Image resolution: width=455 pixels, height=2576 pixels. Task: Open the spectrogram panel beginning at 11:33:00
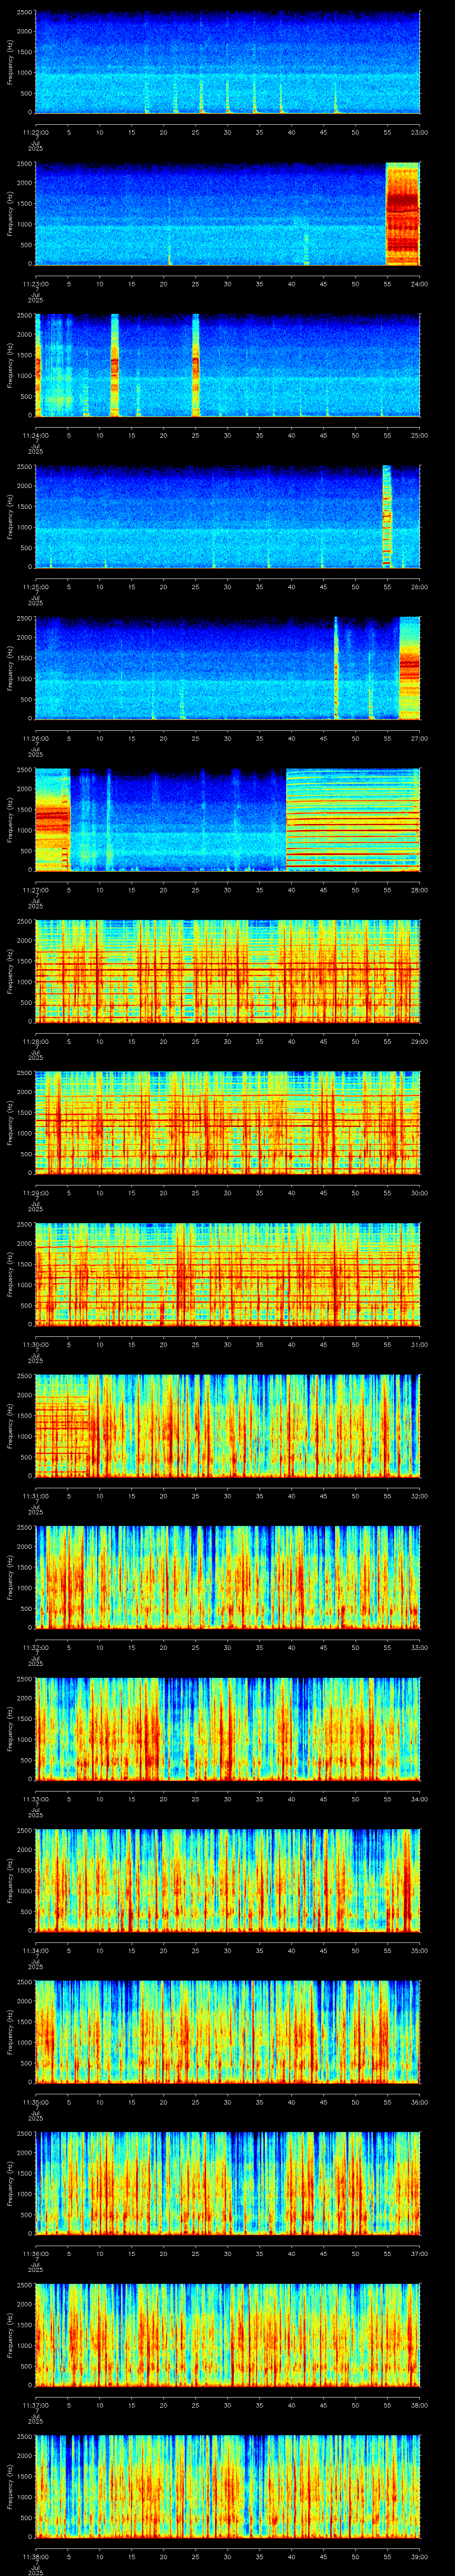tap(227, 1729)
